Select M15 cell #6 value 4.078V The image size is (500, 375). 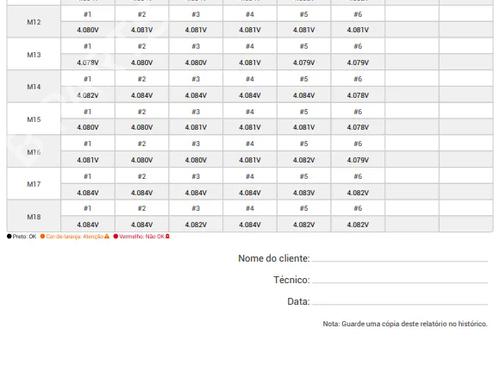click(358, 127)
